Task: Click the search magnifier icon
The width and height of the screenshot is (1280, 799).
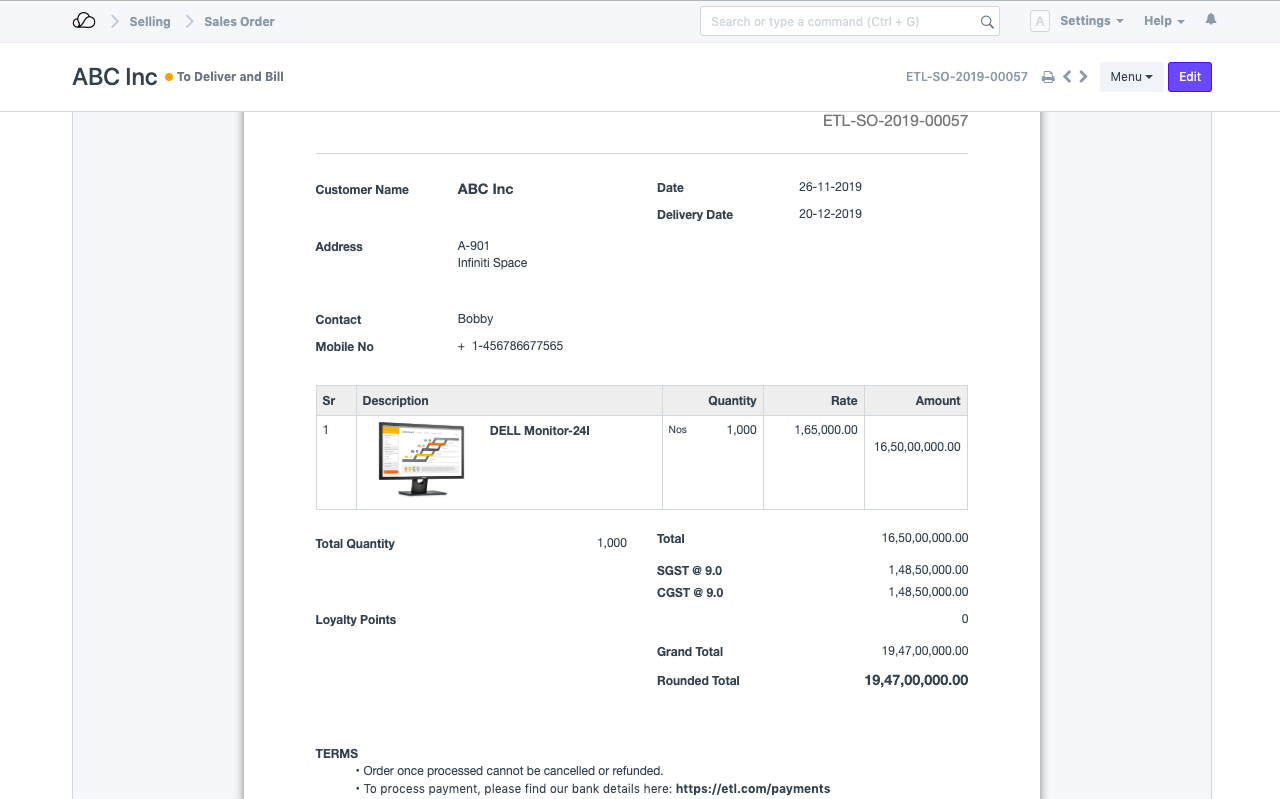Action: (x=986, y=22)
